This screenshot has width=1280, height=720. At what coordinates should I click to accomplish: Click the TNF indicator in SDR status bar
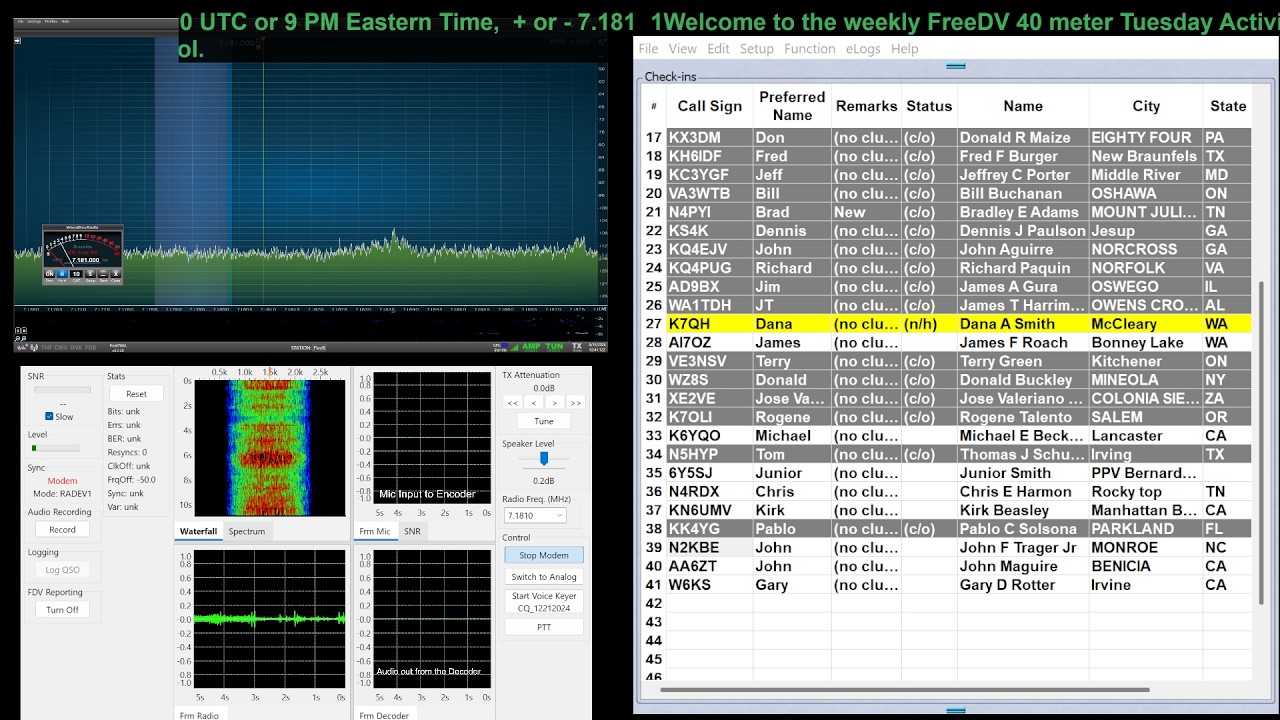coord(47,347)
